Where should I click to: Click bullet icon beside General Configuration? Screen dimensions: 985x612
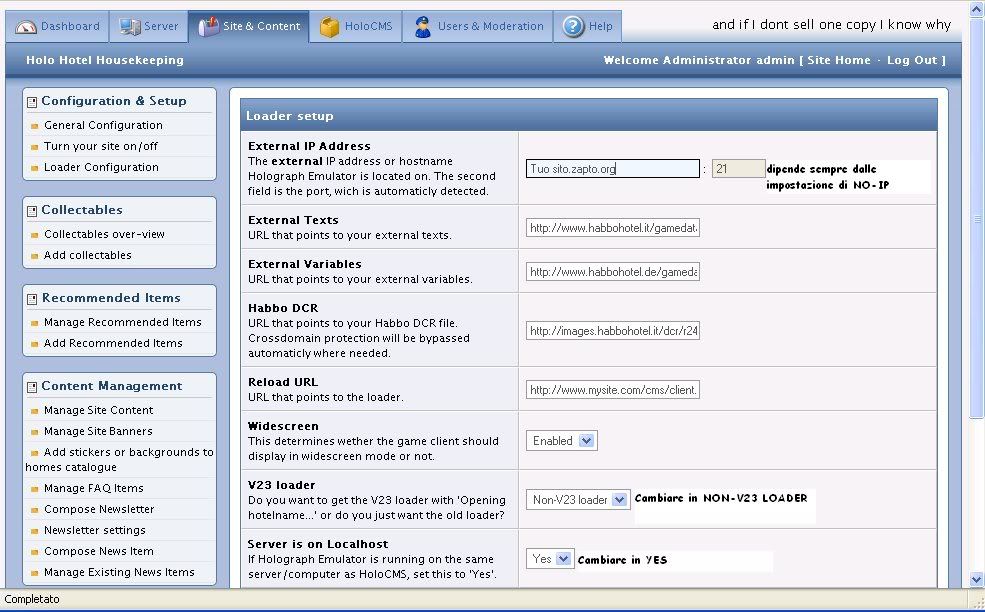pyautogui.click(x=35, y=126)
